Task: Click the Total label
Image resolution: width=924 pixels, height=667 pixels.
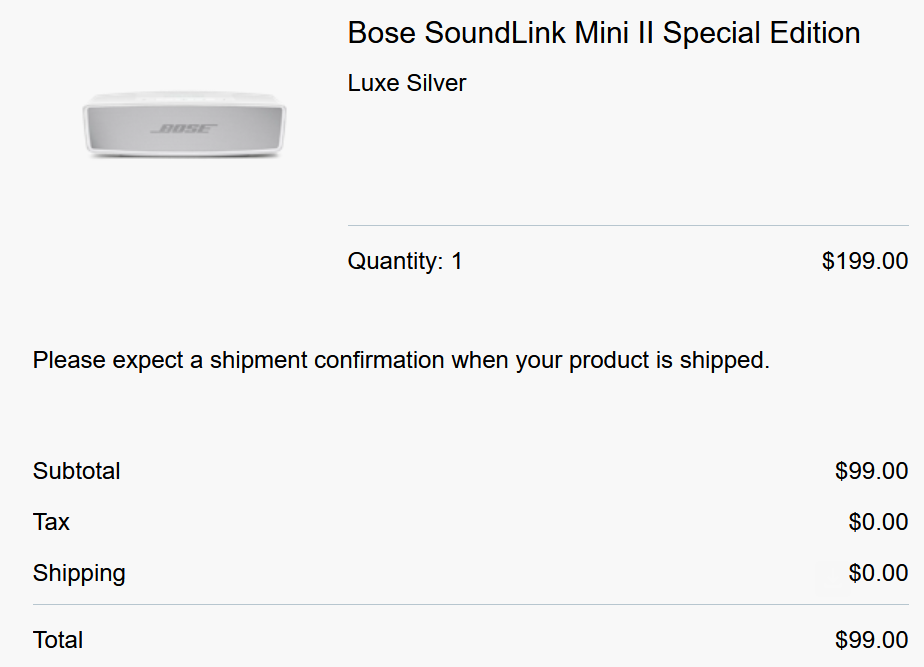Action: [58, 640]
